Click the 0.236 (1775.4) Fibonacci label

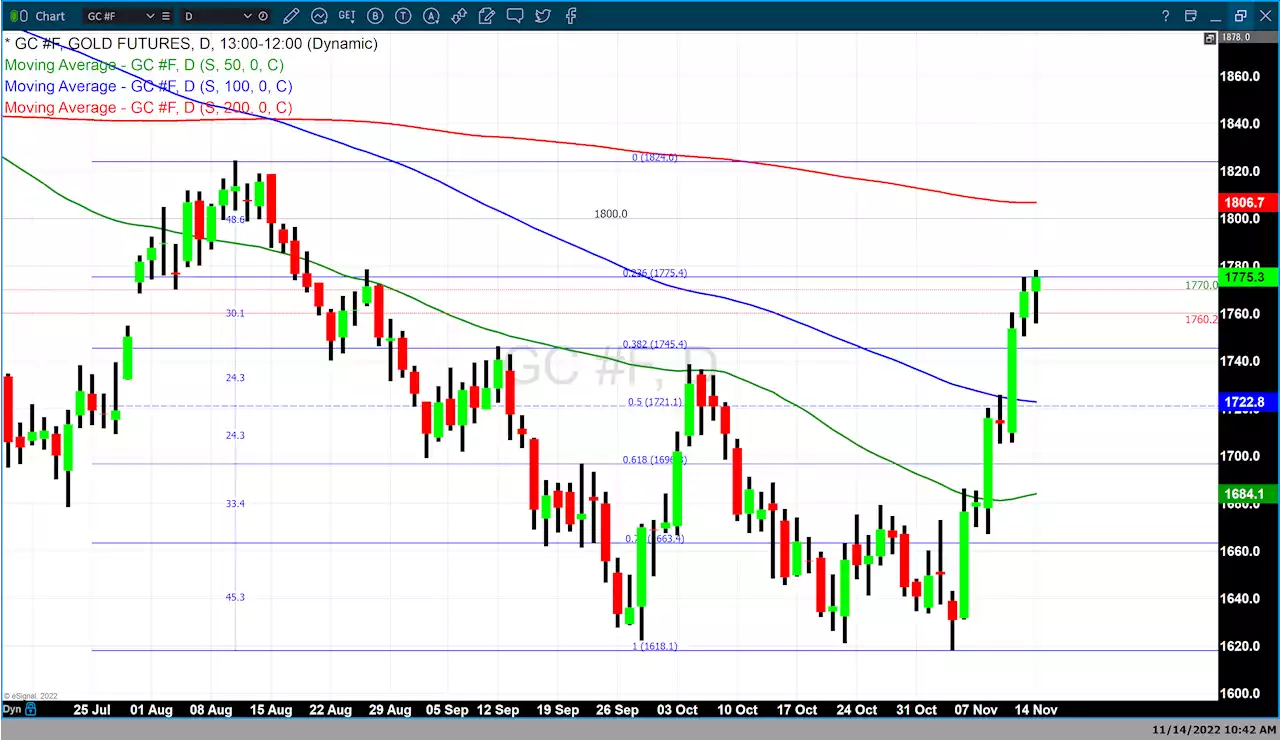coord(655,273)
